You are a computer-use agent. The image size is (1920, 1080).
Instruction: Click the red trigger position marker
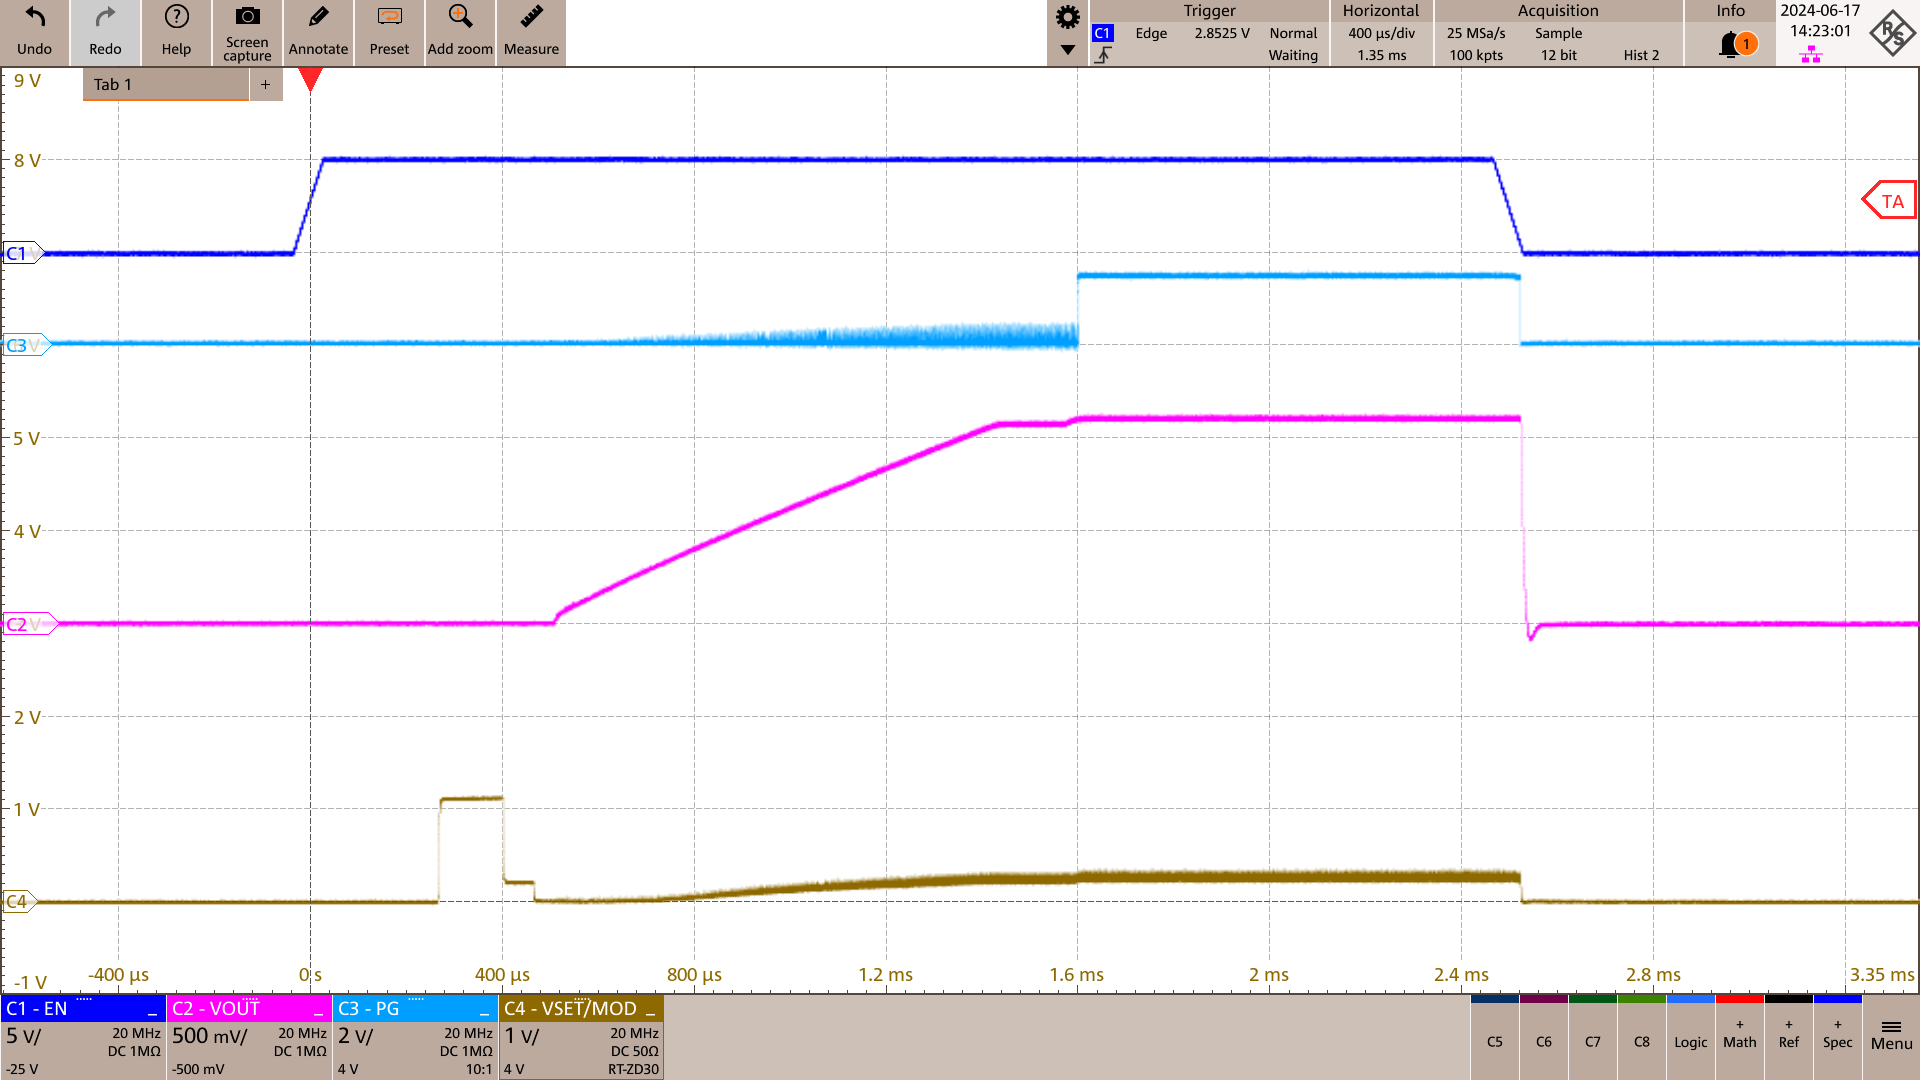310,79
